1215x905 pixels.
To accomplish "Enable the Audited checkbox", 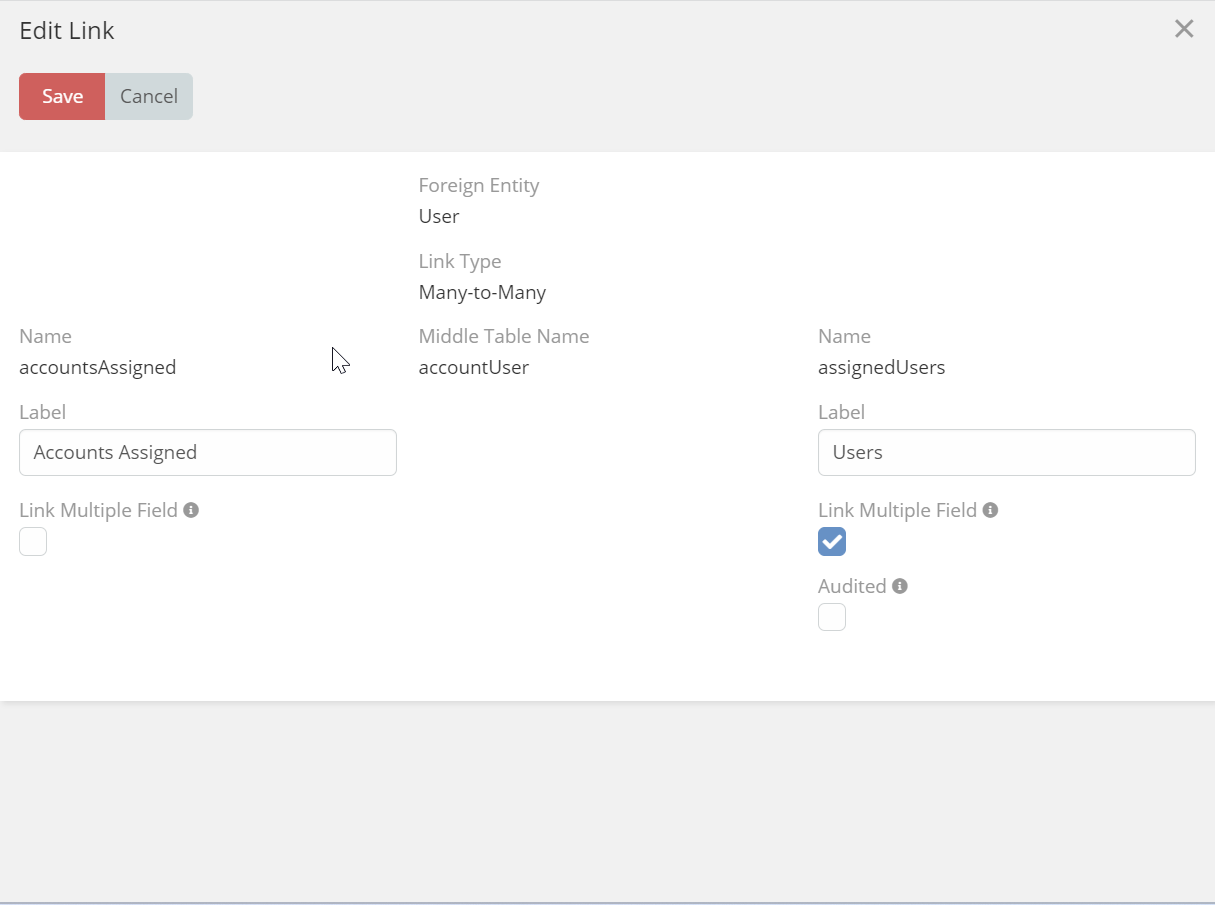I will click(832, 618).
